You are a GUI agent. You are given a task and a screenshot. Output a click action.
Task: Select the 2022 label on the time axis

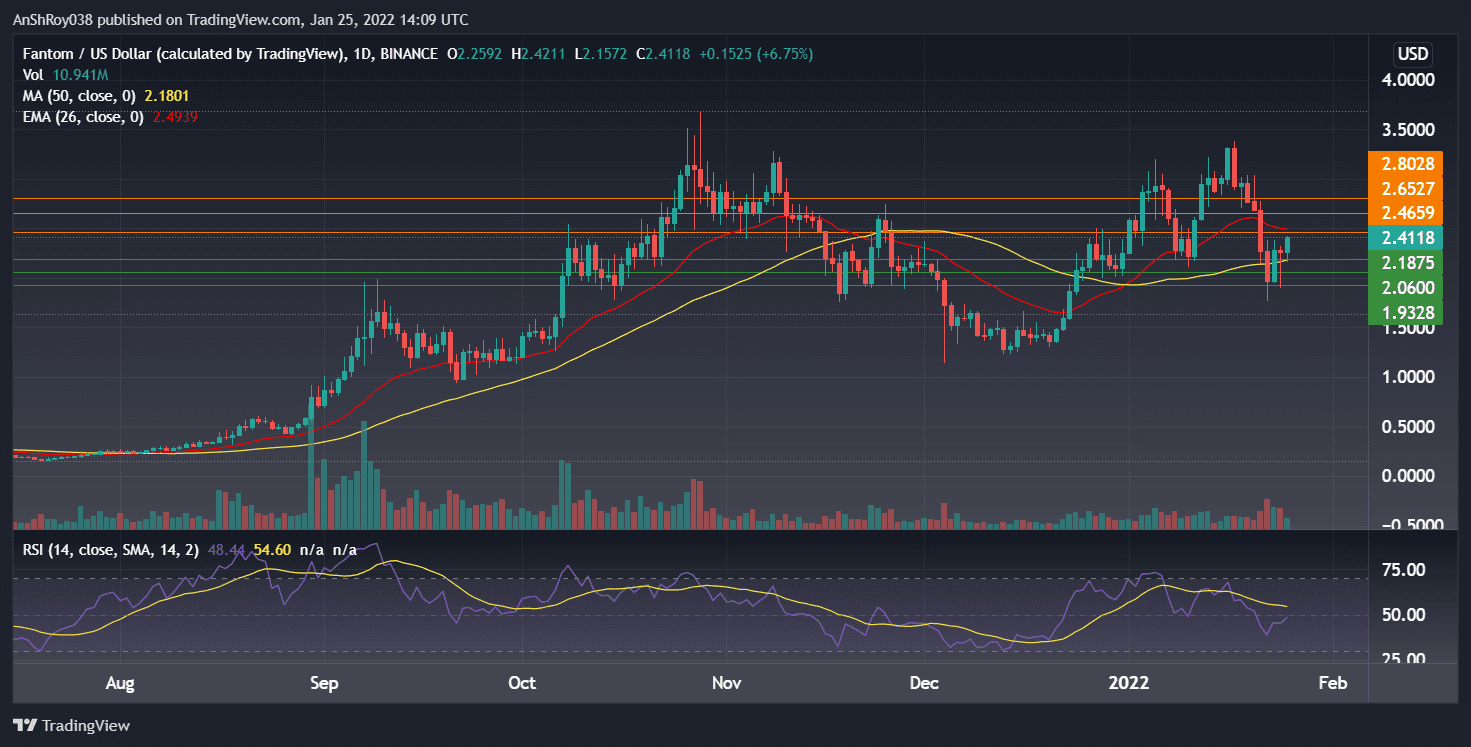(x=1129, y=683)
